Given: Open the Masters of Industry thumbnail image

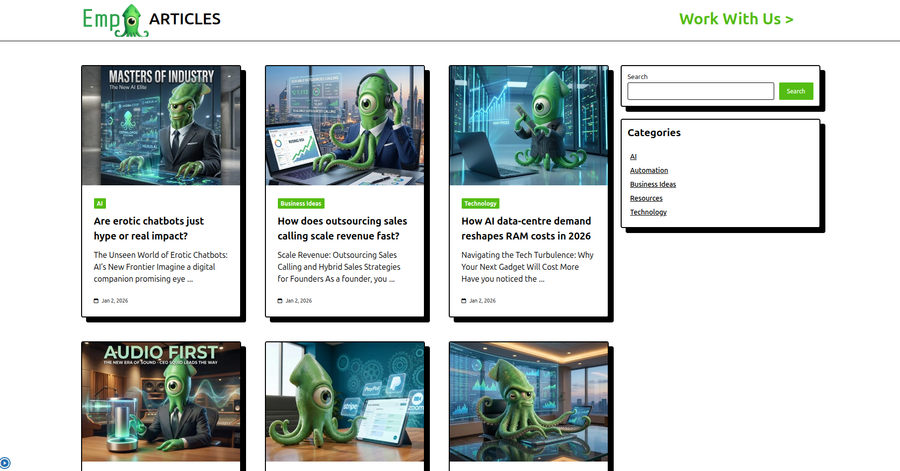Looking at the screenshot, I should pos(161,125).
